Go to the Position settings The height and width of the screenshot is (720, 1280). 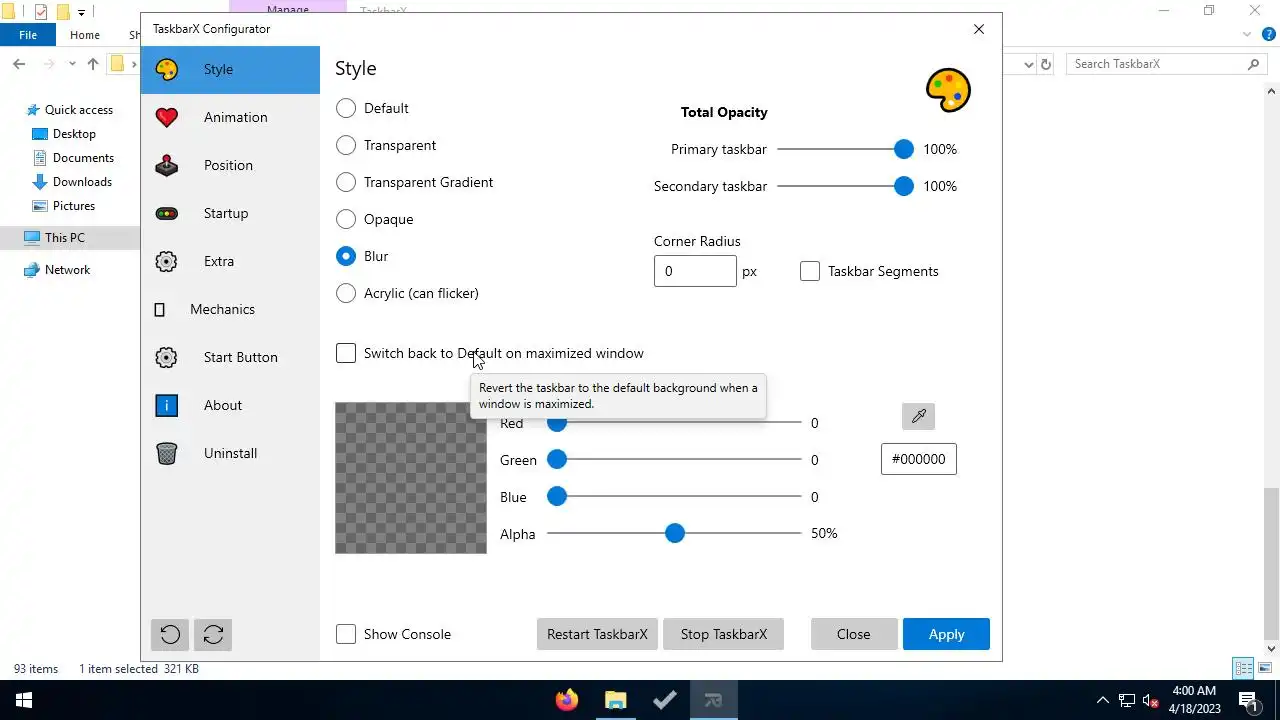point(230,165)
